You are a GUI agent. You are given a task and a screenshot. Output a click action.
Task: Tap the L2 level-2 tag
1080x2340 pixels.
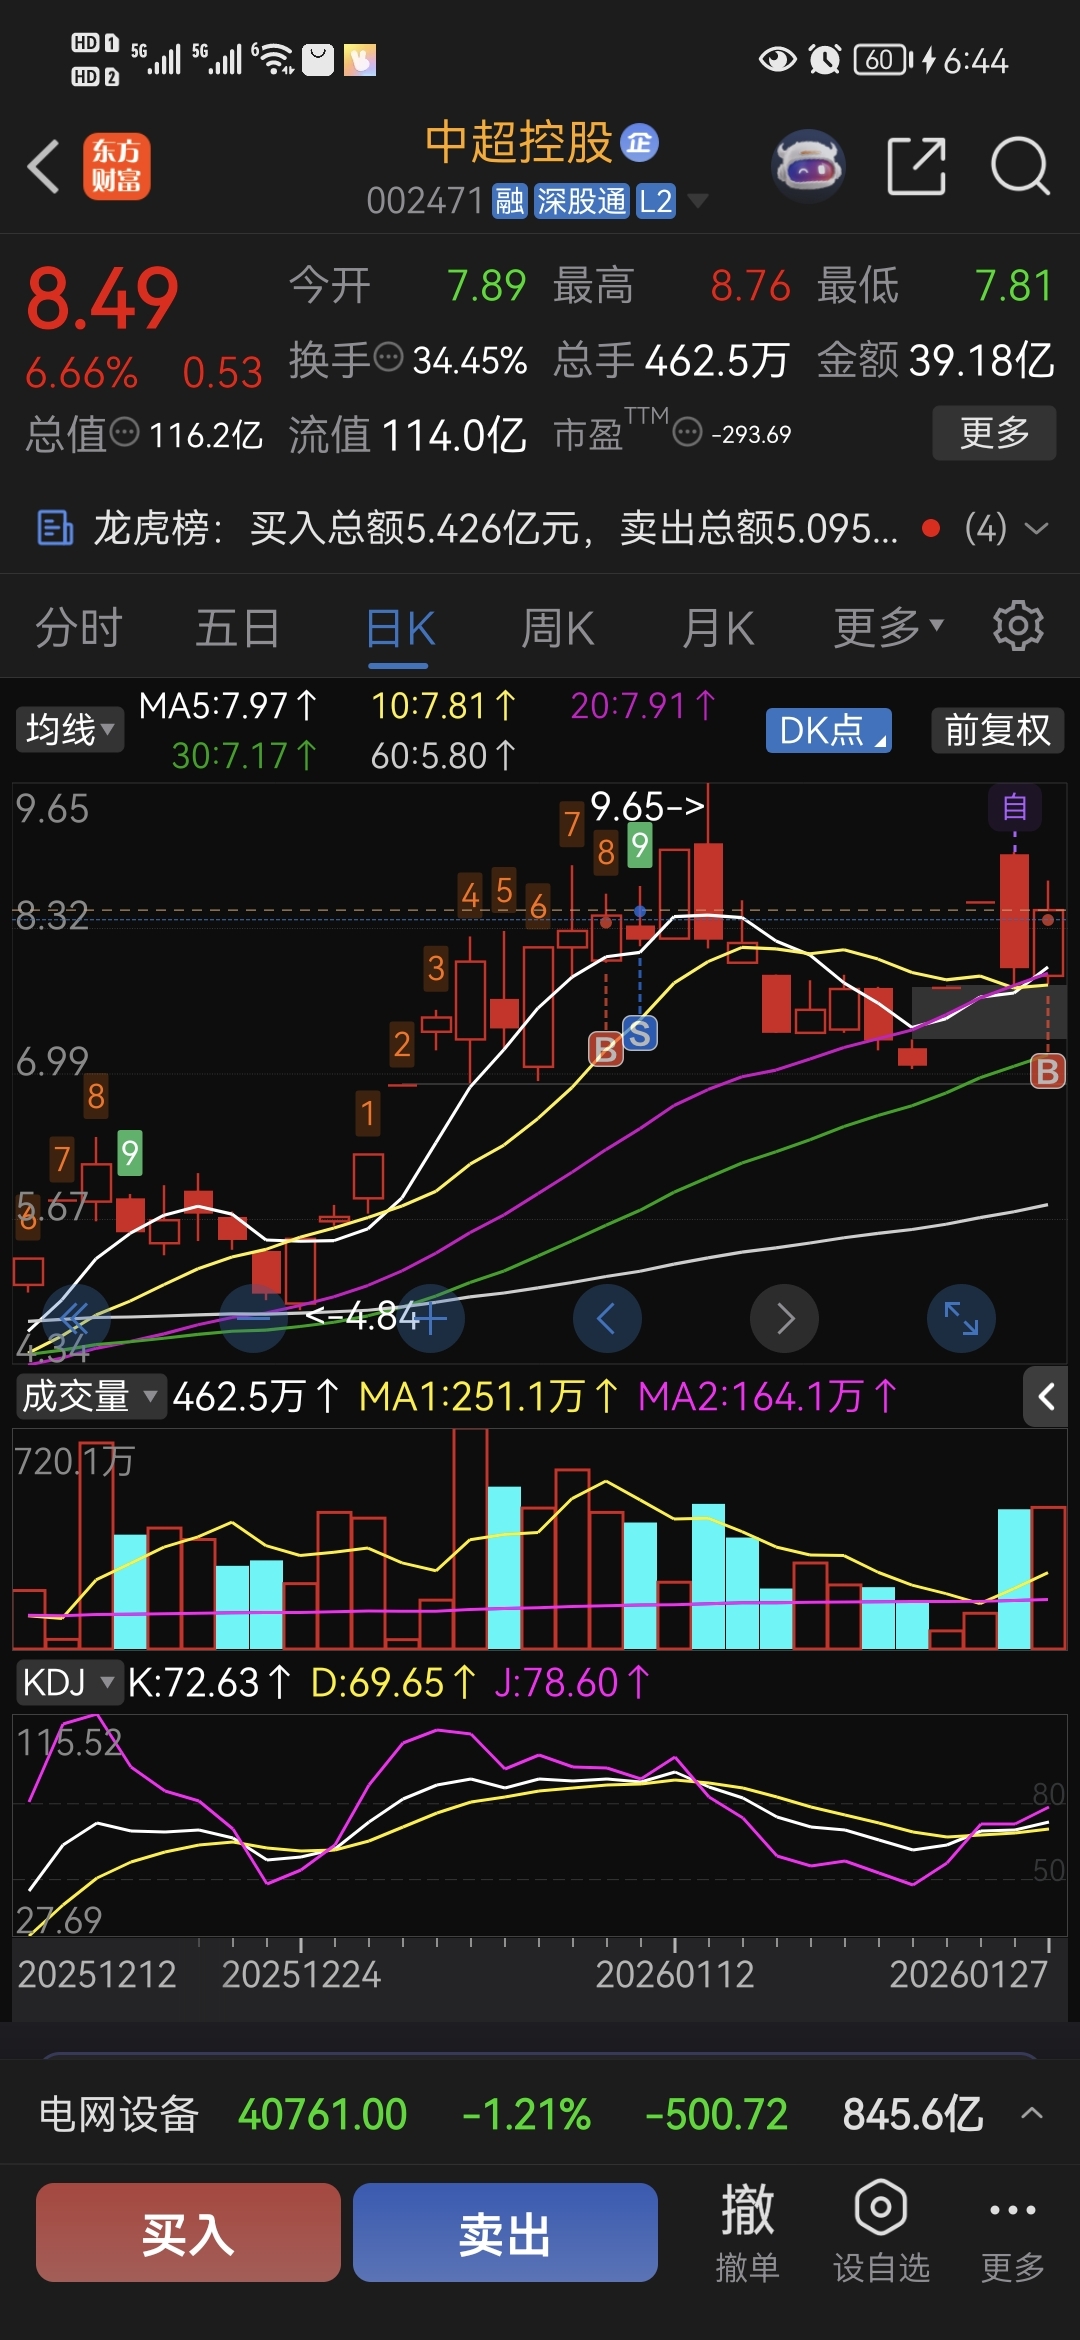(x=656, y=201)
